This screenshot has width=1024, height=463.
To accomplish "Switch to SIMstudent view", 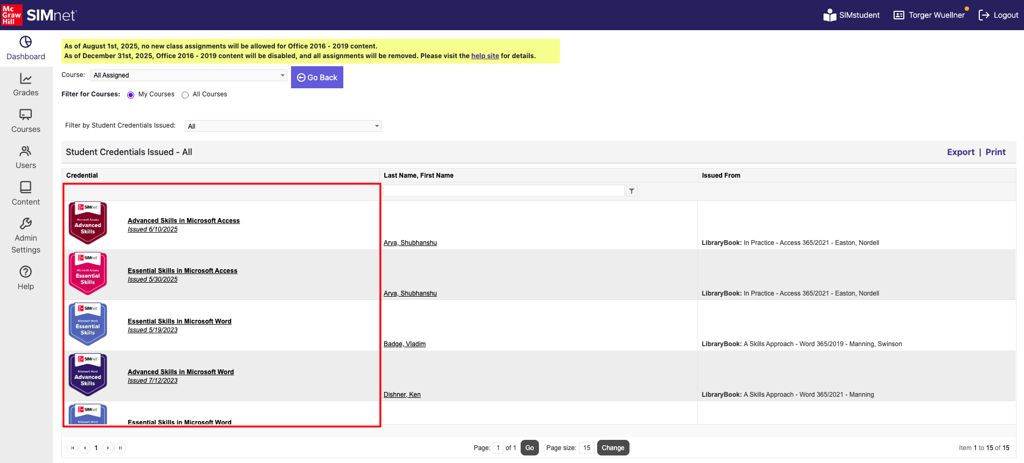I will click(x=852, y=15).
